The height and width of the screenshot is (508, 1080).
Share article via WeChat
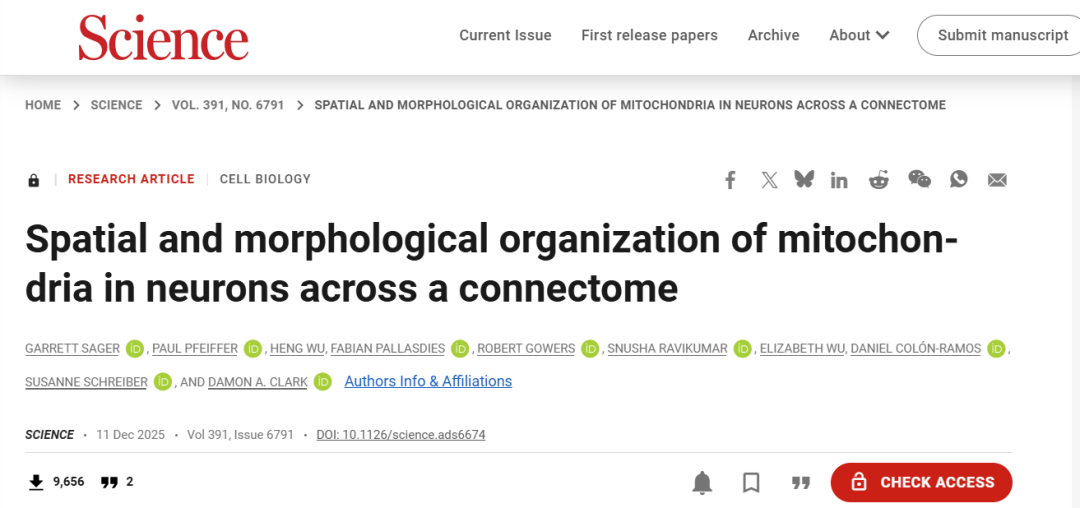pos(919,180)
